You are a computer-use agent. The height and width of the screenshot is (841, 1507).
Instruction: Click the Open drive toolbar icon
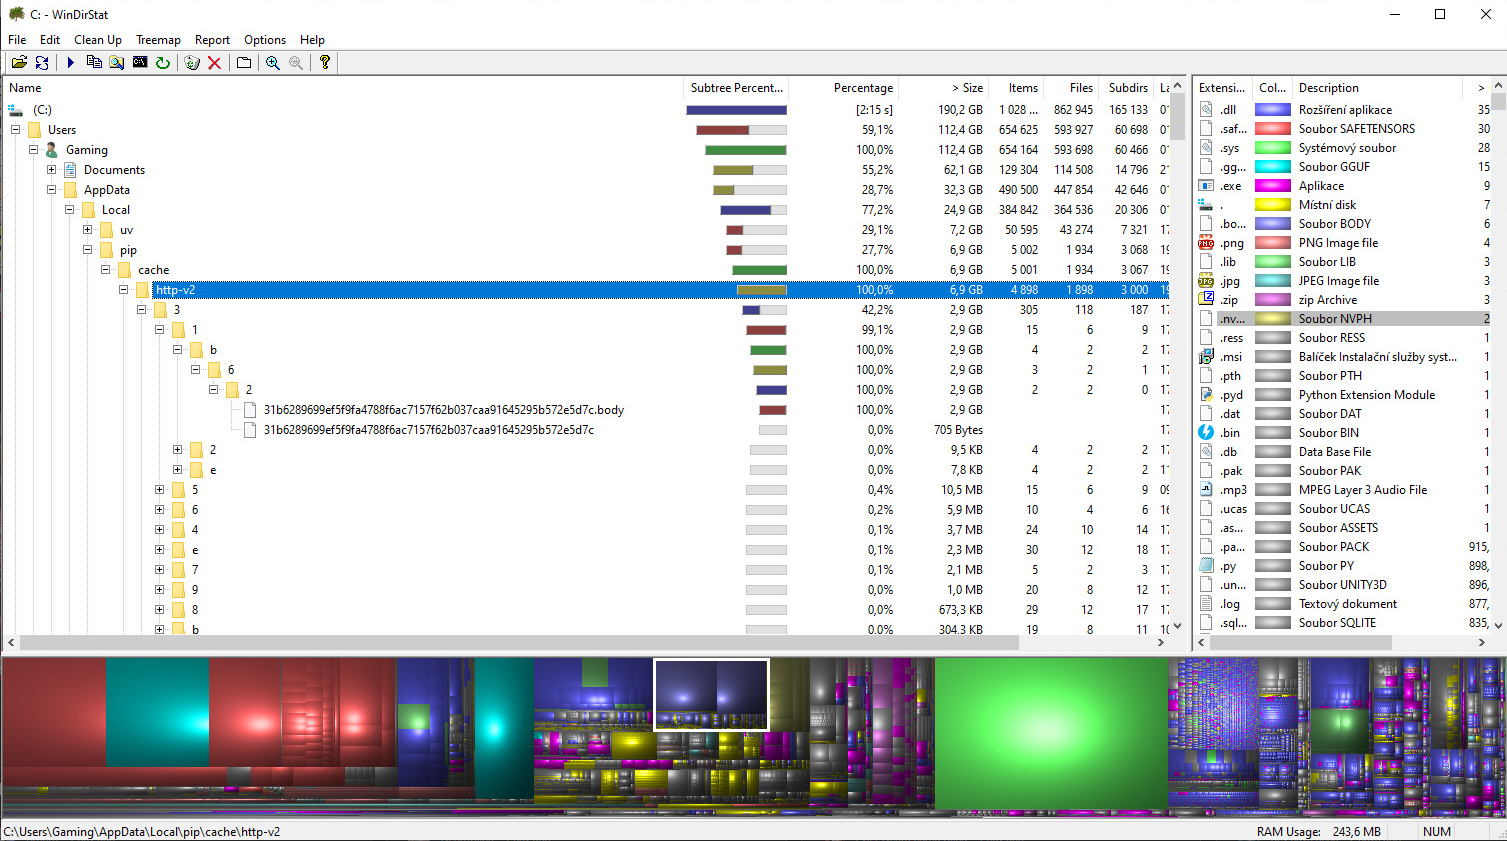(19, 62)
